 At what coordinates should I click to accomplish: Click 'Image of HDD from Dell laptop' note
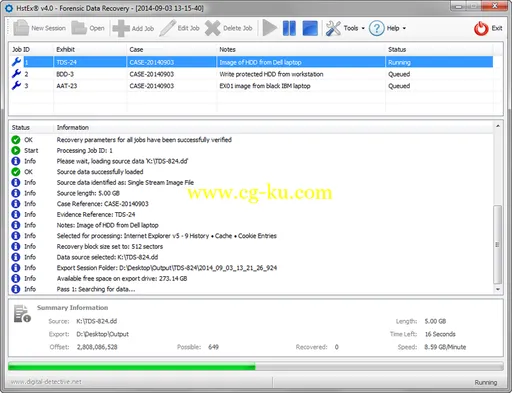[260, 62]
